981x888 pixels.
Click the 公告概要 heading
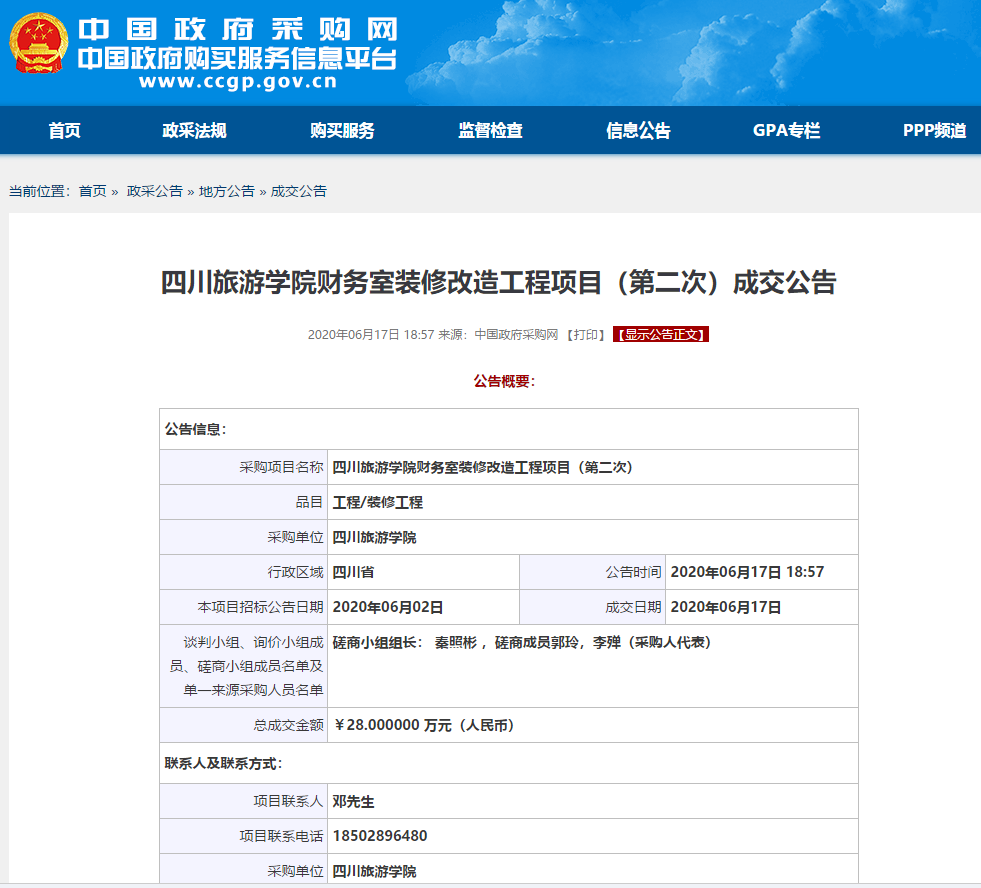coord(504,381)
